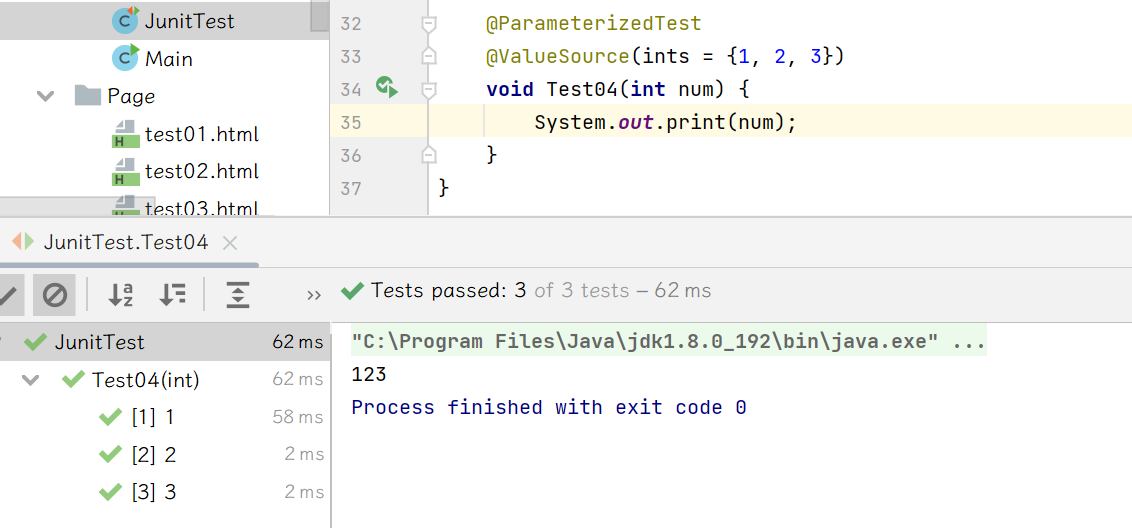This screenshot has height=528, width=1132.
Task: Click the JunitTest class icon
Action: (126, 20)
